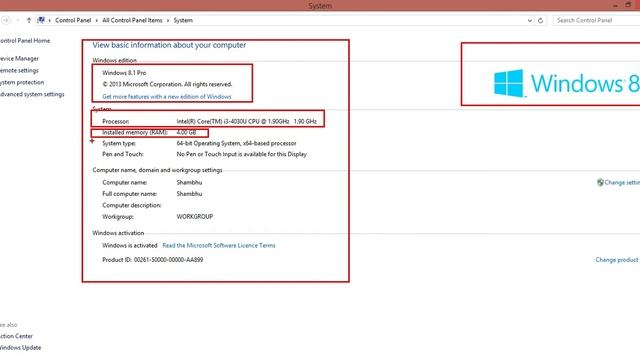Click the computer icon in address bar

coord(41,20)
